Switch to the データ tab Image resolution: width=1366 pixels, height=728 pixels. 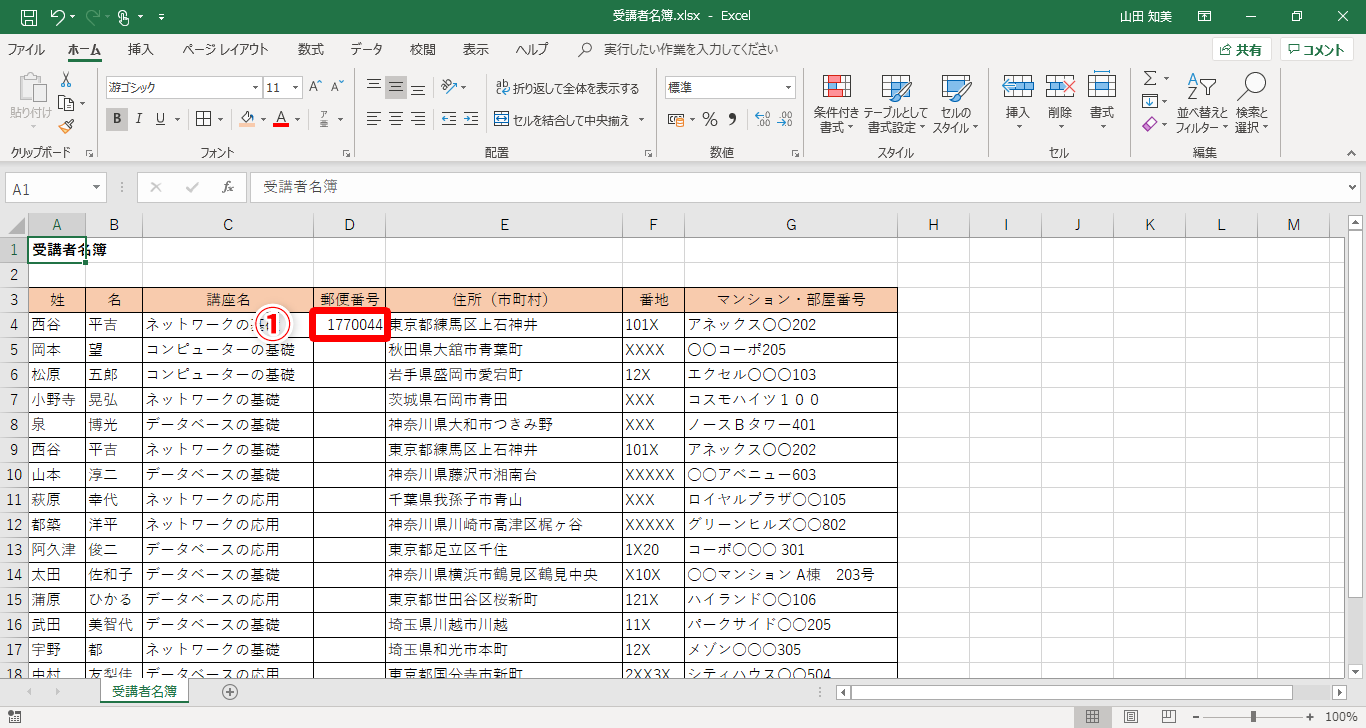pyautogui.click(x=367, y=49)
